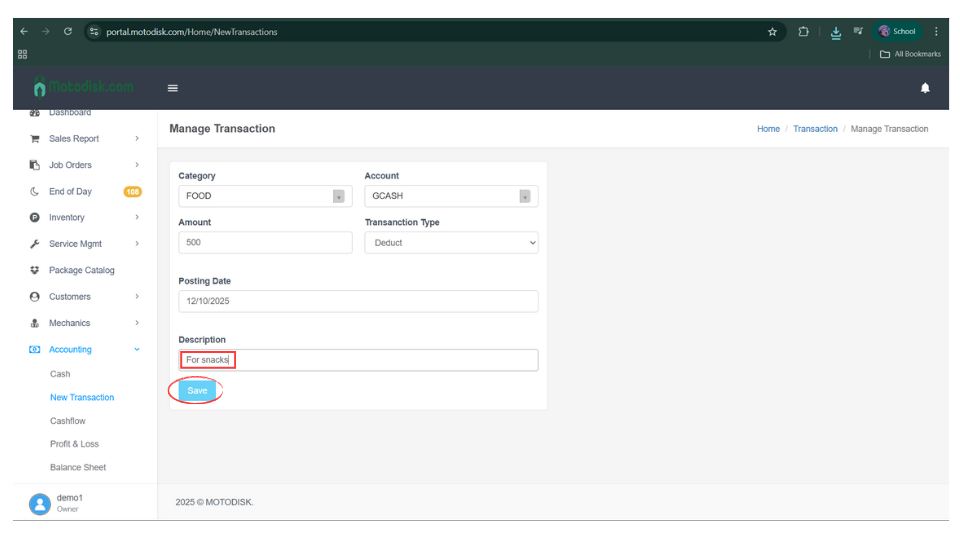Click the Posting Date field
Screen dimensions: 960x540
click(357, 301)
